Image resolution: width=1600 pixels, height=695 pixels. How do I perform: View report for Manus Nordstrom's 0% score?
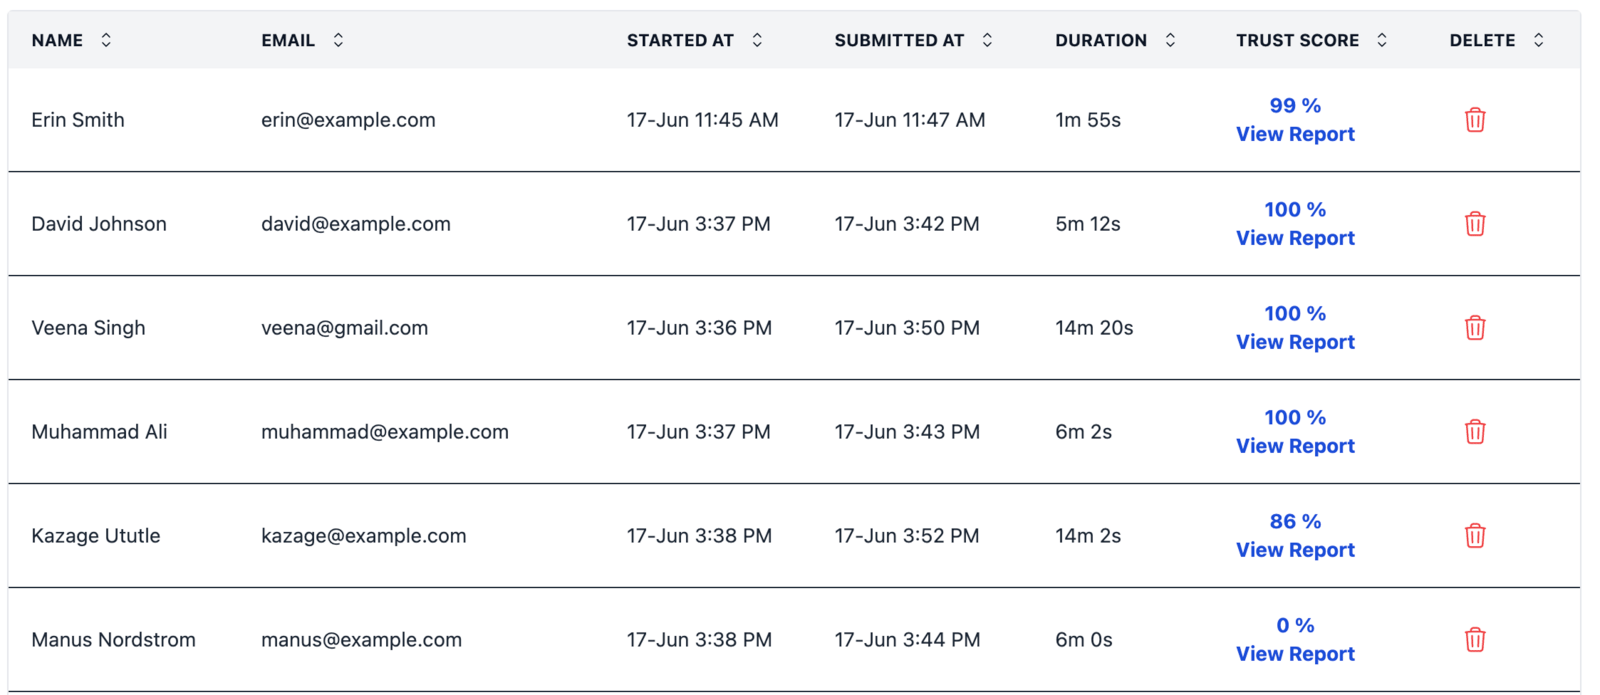pos(1295,654)
